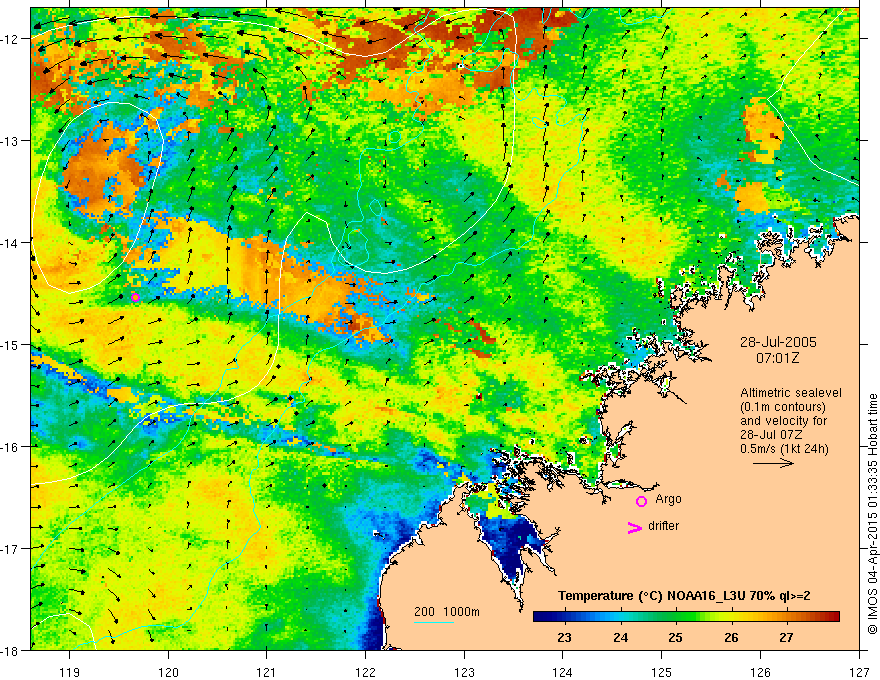Click the latitude -12 axis label
880x680 pixels.
coord(11,39)
